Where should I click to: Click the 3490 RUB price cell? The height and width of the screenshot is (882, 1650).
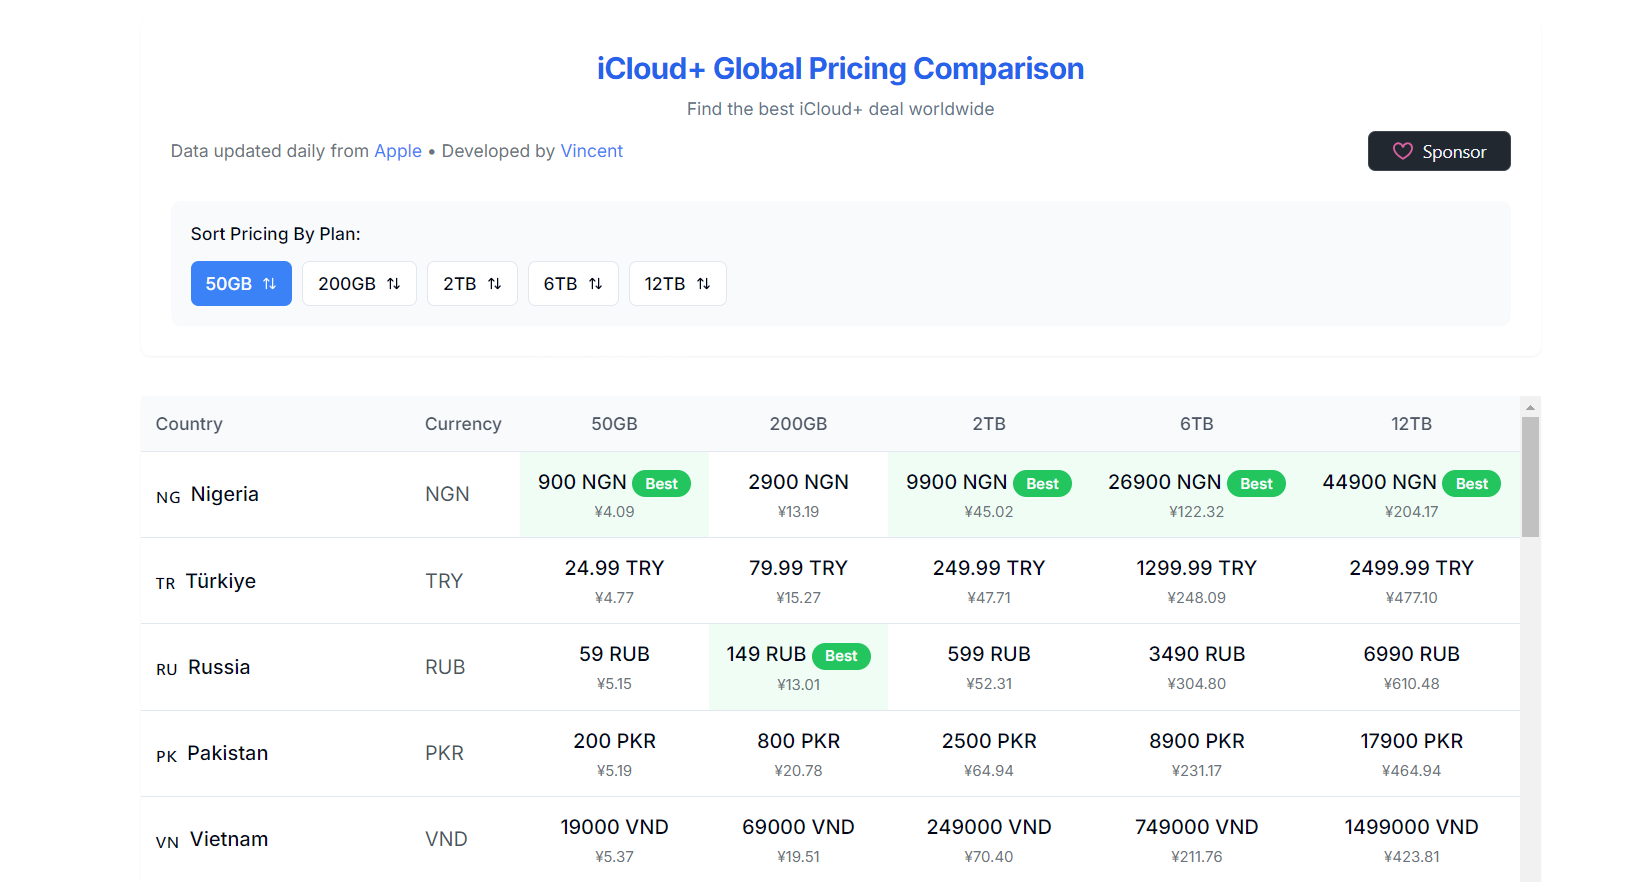point(1196,667)
